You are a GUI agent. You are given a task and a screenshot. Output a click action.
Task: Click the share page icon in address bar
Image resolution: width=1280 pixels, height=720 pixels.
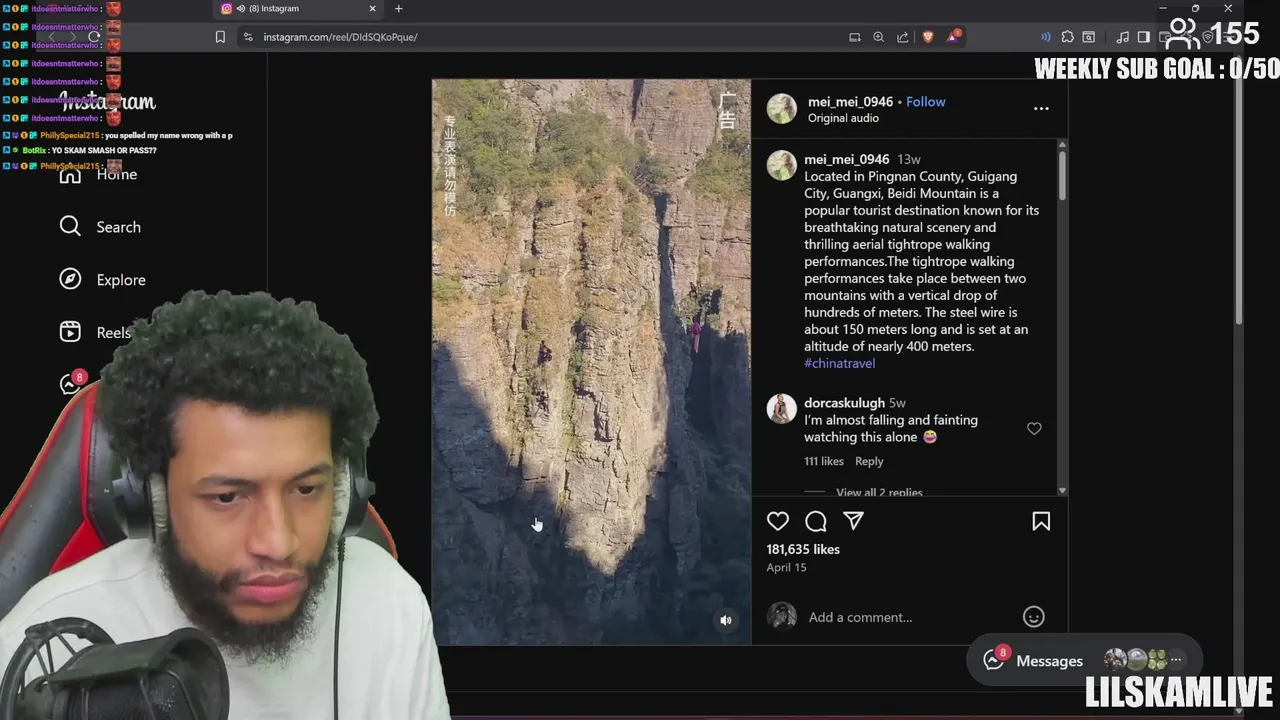coord(902,37)
